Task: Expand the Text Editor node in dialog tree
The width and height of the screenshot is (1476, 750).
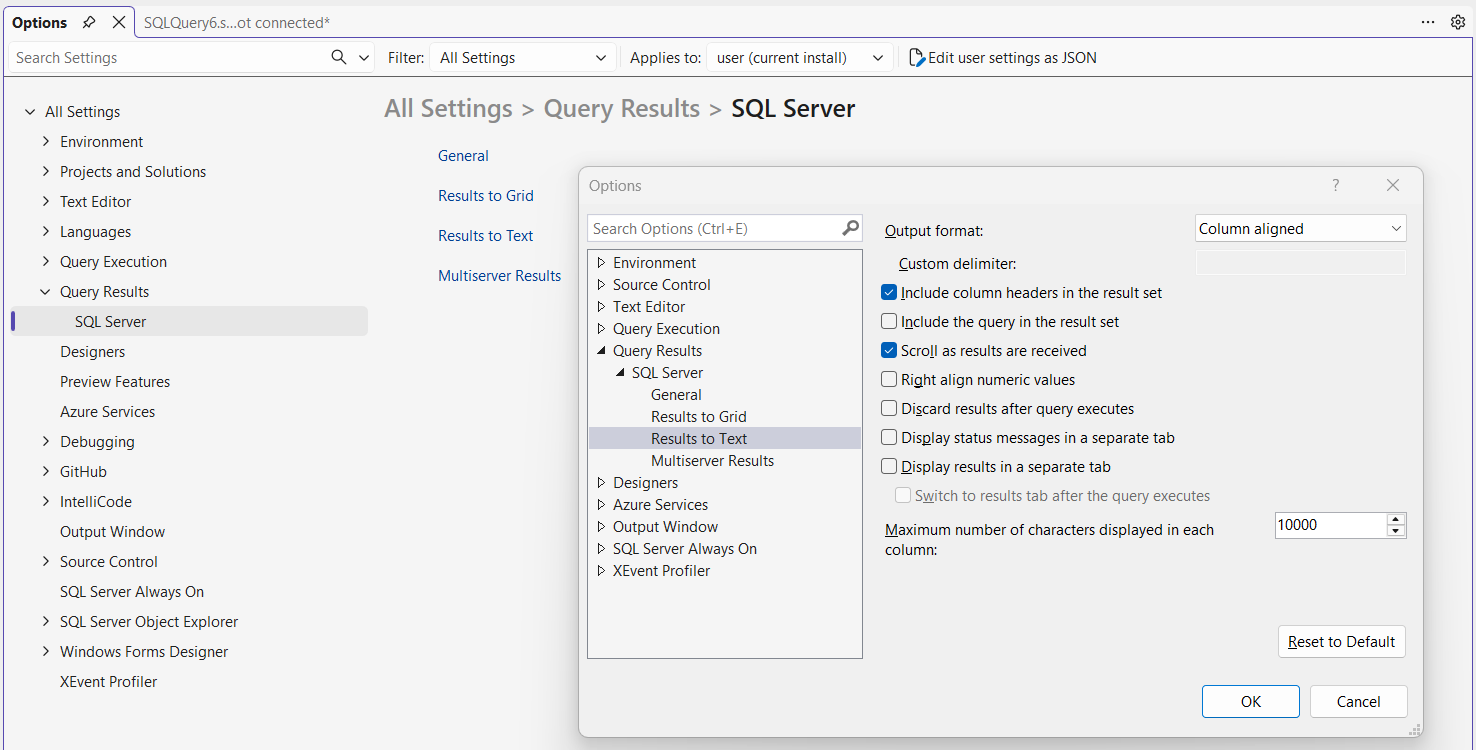Action: 601,307
